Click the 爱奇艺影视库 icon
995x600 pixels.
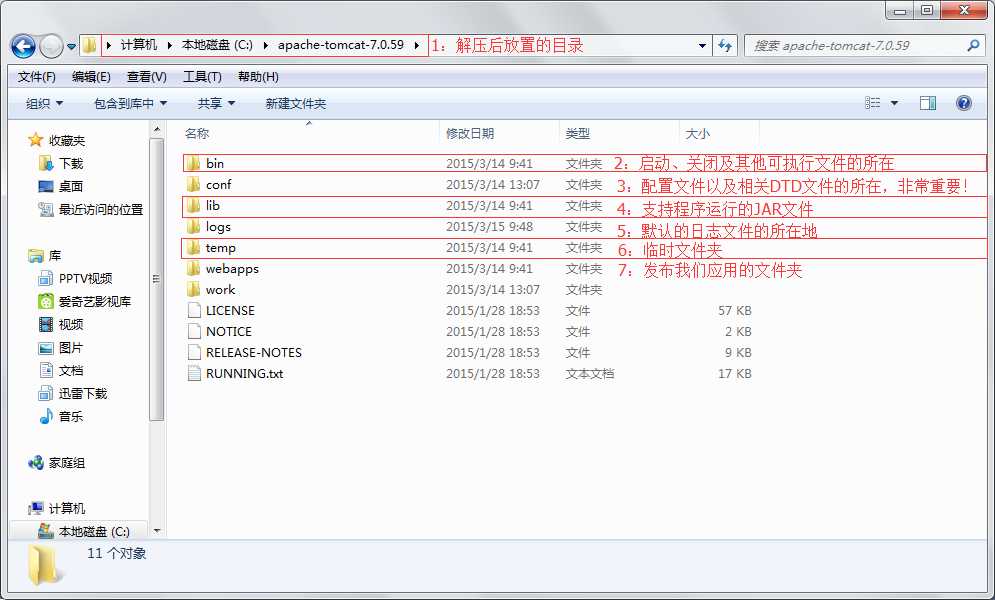click(x=46, y=301)
